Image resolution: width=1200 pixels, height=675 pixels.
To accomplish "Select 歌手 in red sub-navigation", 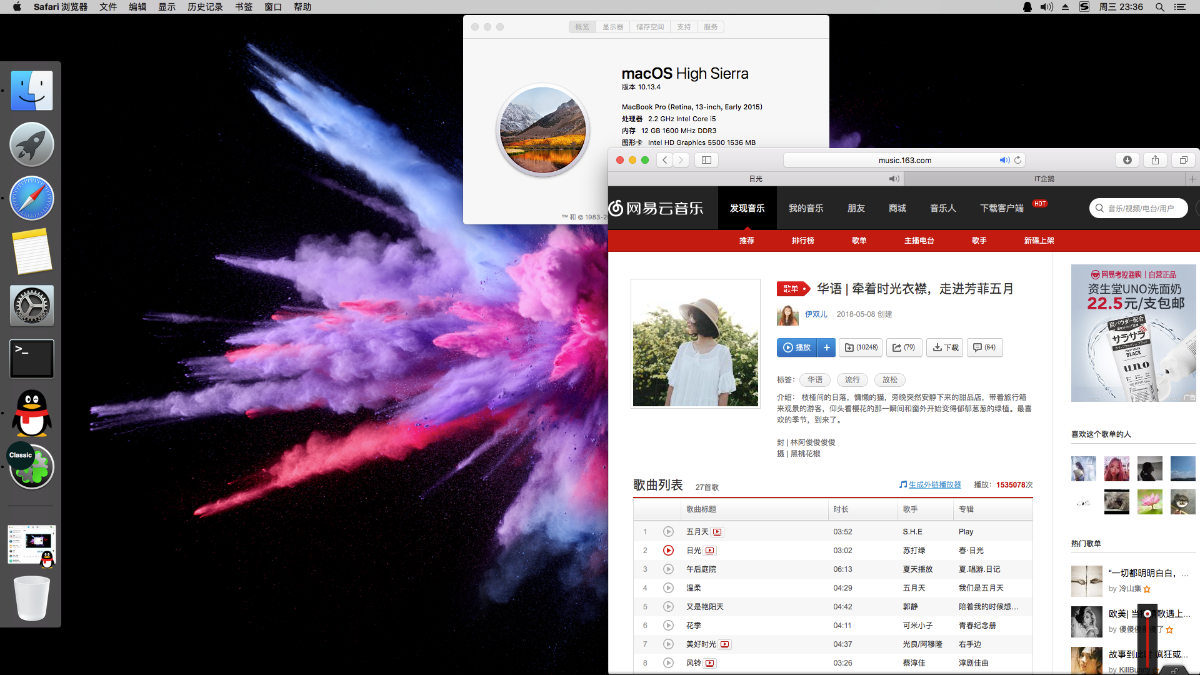I will 979,241.
